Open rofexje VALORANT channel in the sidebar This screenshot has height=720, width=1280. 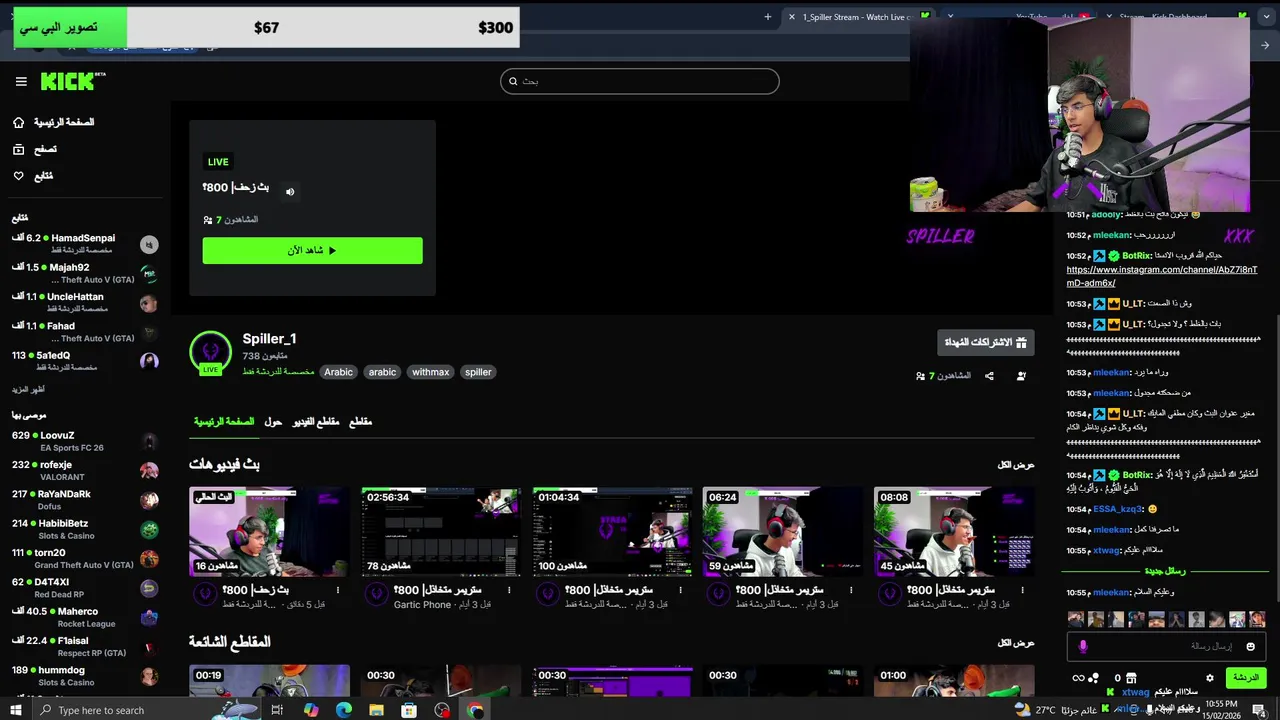[85, 470]
